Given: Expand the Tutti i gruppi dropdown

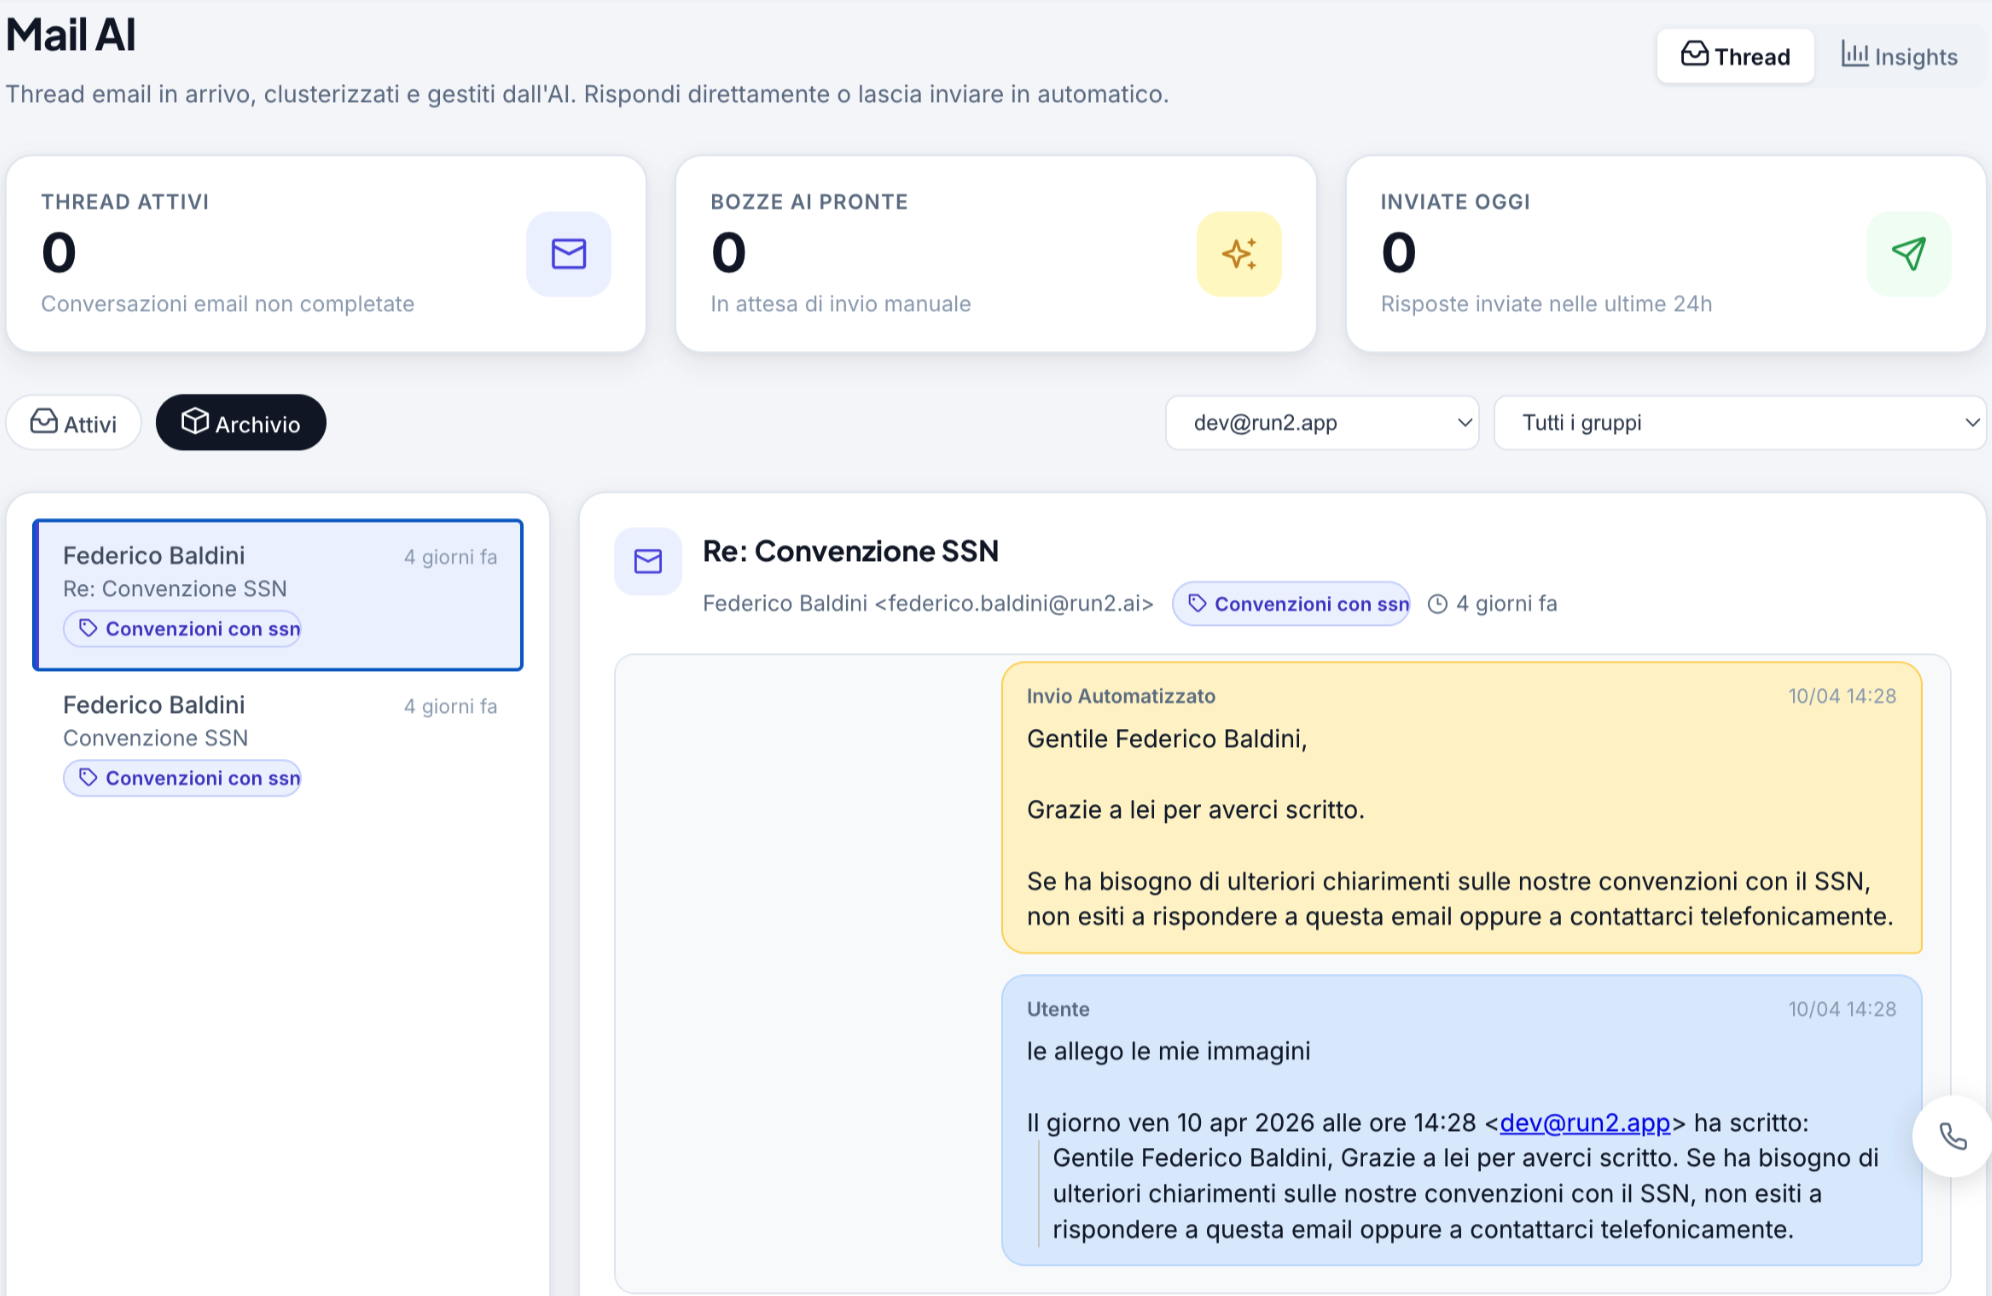Looking at the screenshot, I should click(1738, 422).
